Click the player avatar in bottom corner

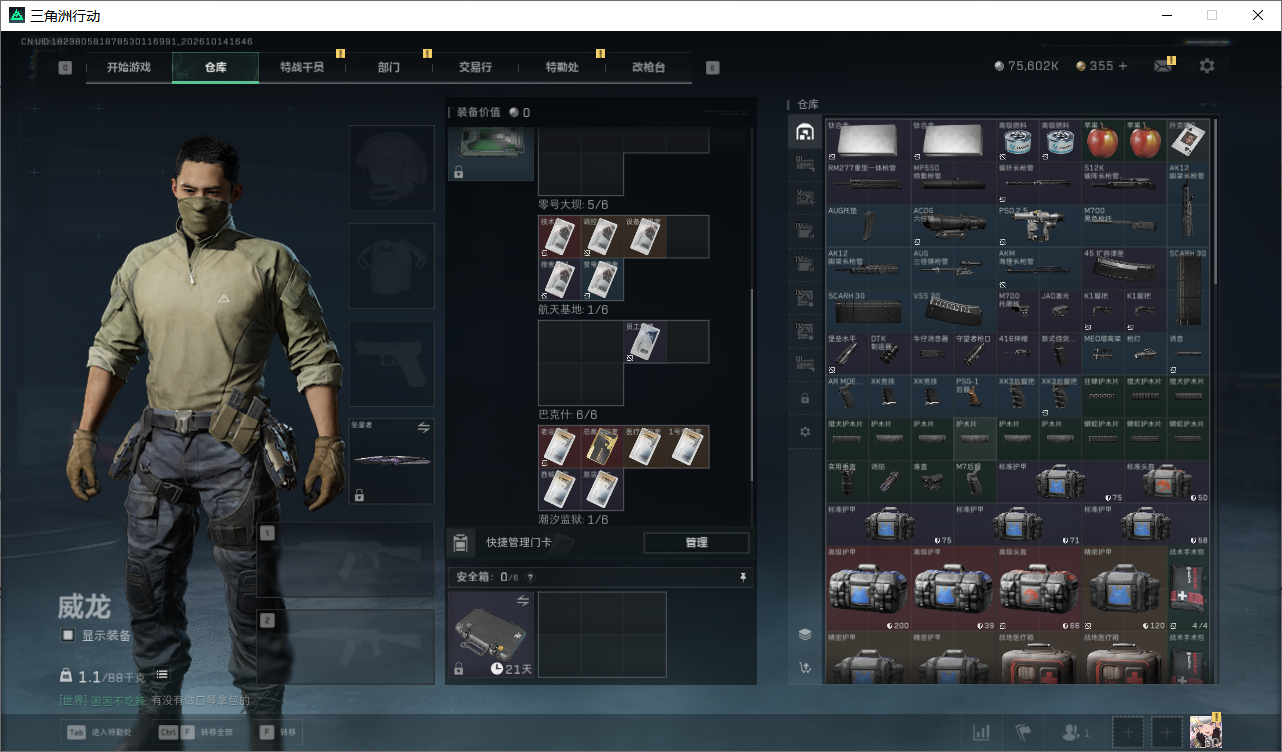pyautogui.click(x=1205, y=732)
